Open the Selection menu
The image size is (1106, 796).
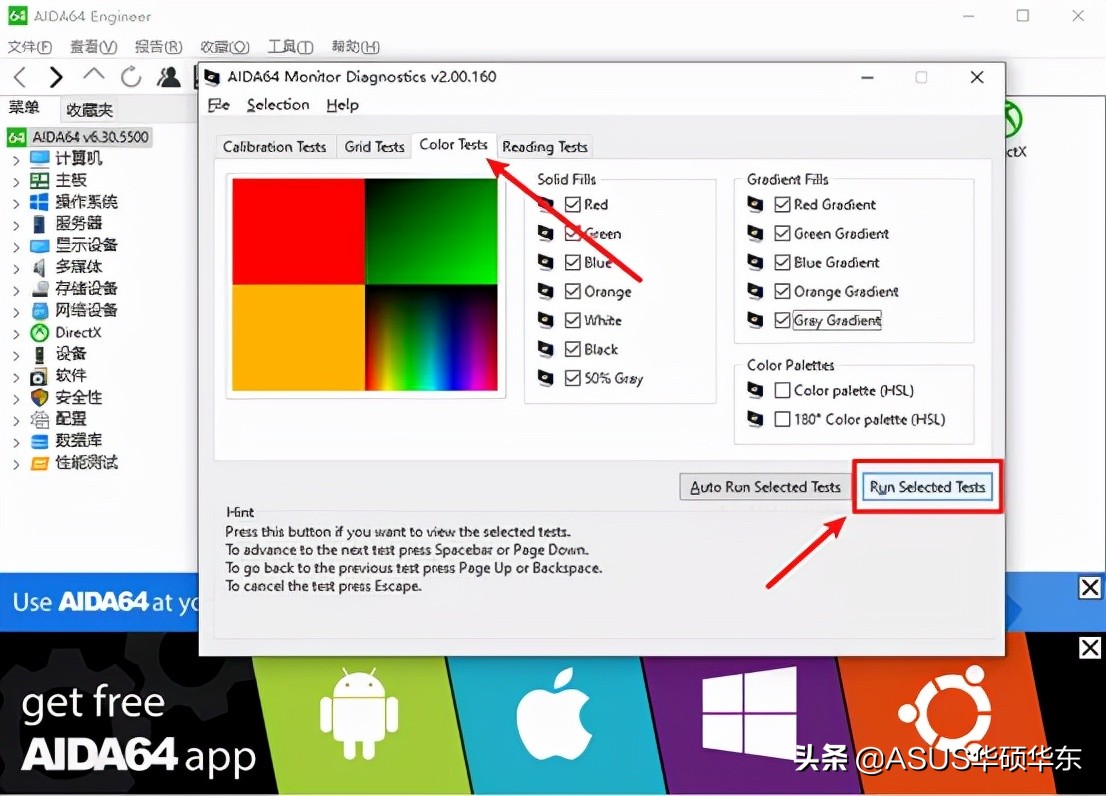tap(278, 105)
